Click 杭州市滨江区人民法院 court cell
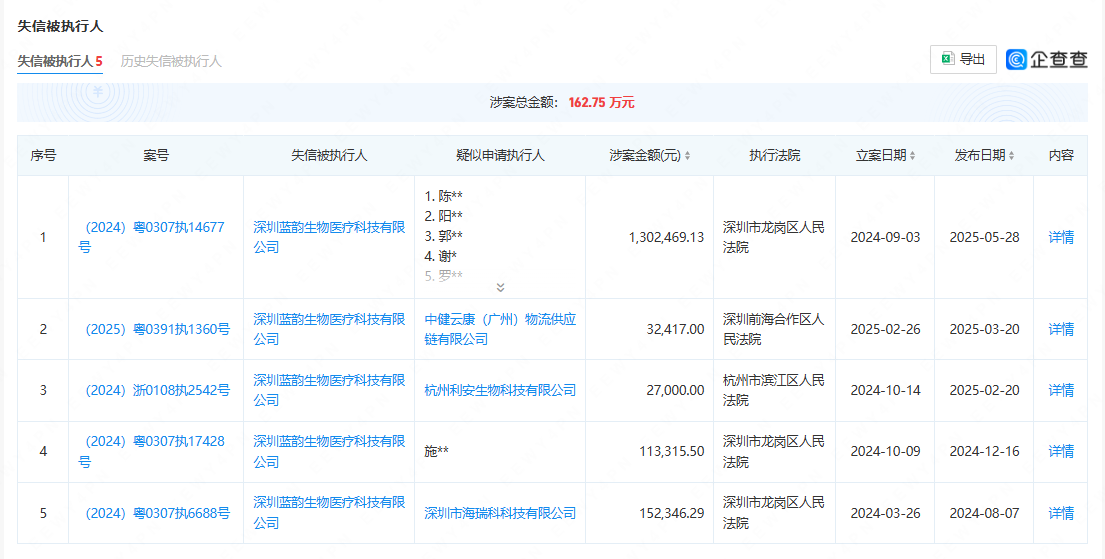This screenshot has height=559, width=1105. coord(774,391)
